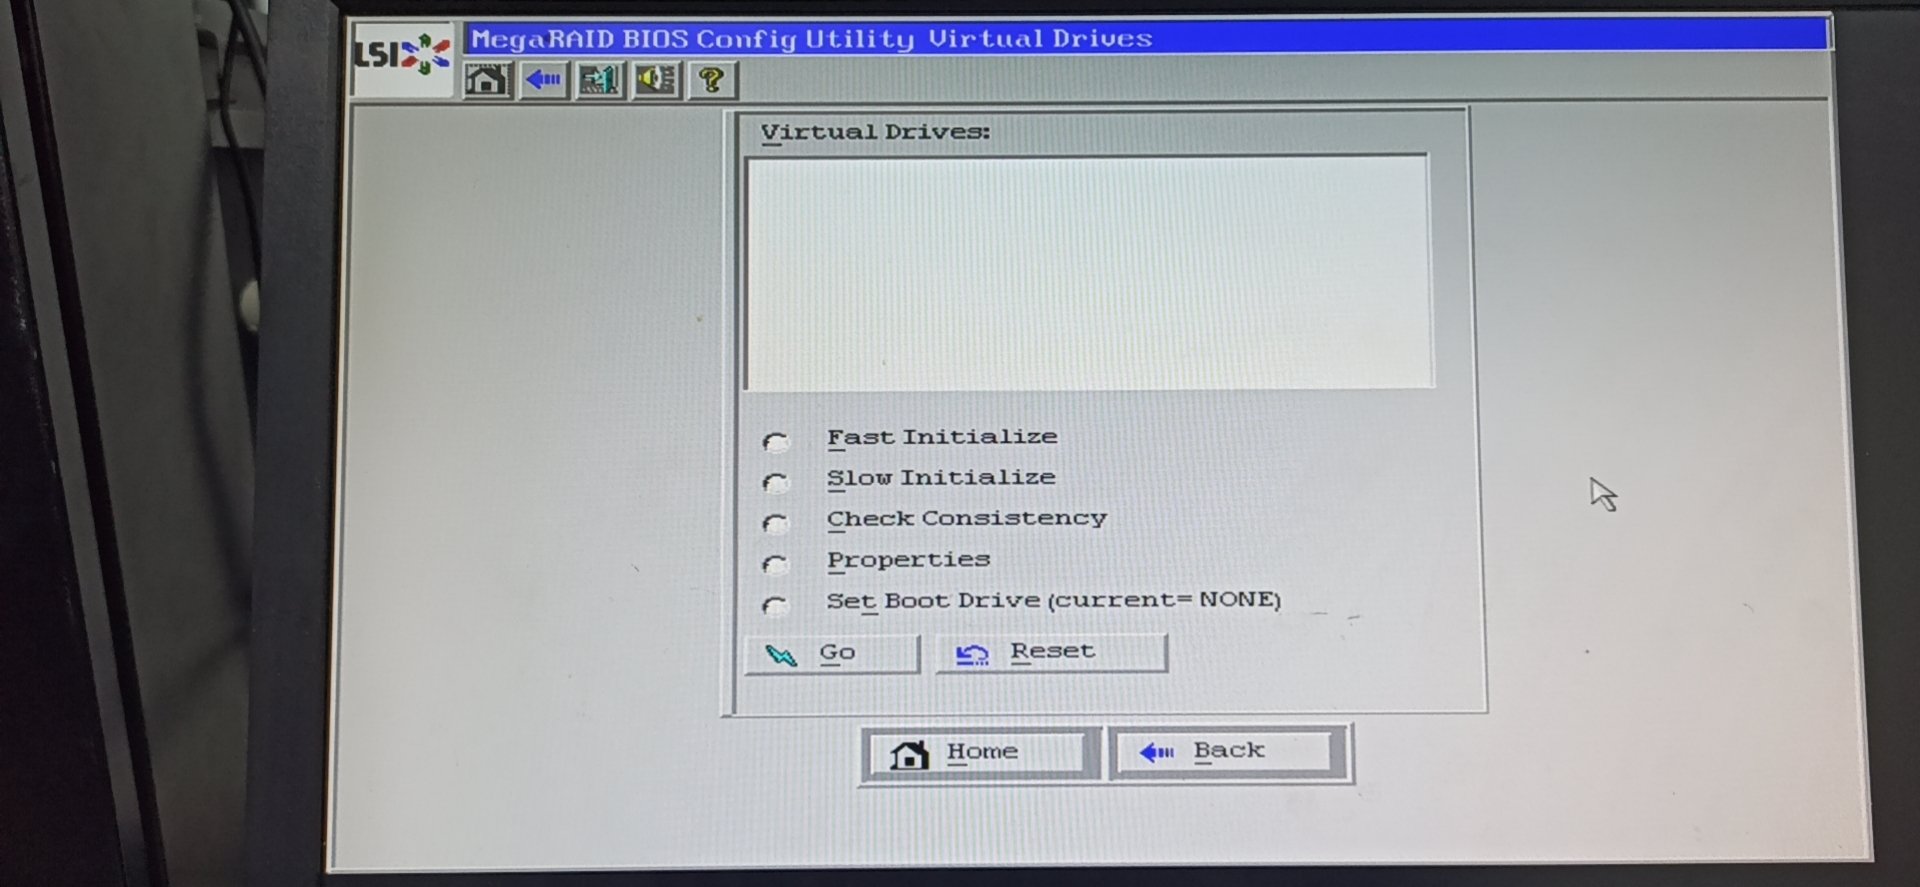Click the Set Boot Drive (current= NONE) text
Image resolution: width=1920 pixels, height=887 pixels.
click(x=1053, y=600)
